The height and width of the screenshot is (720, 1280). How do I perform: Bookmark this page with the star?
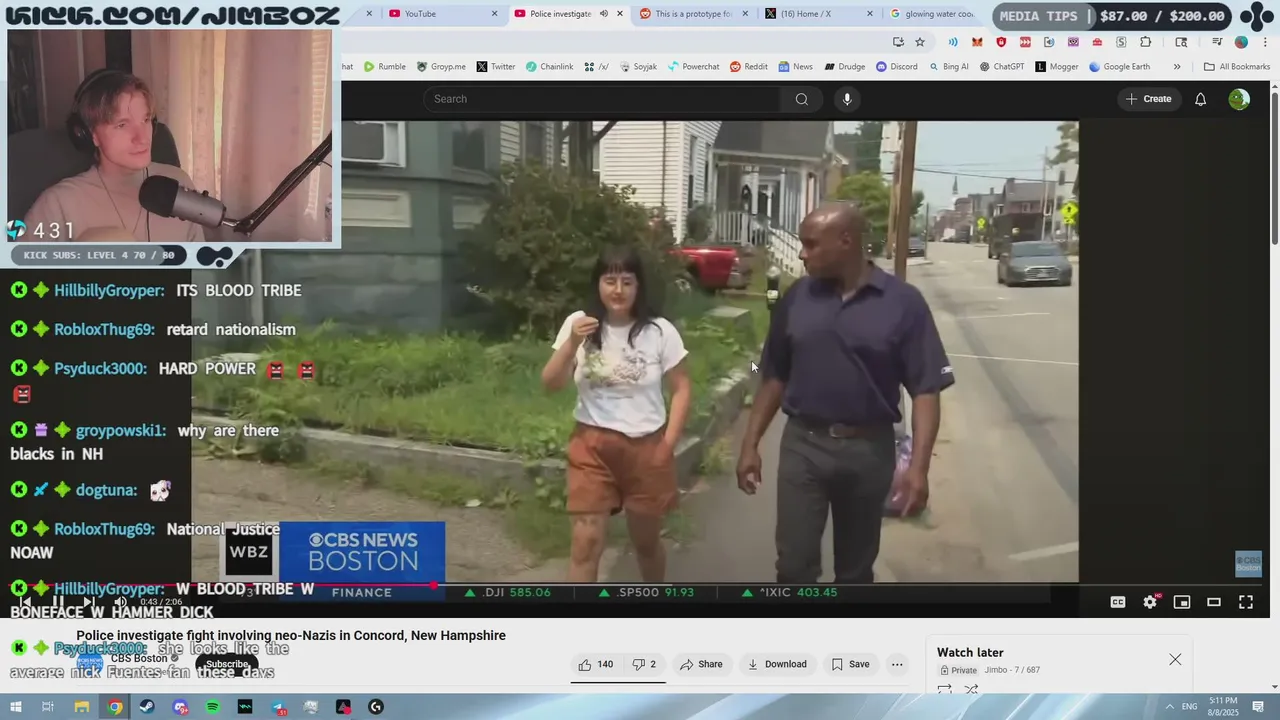920,42
